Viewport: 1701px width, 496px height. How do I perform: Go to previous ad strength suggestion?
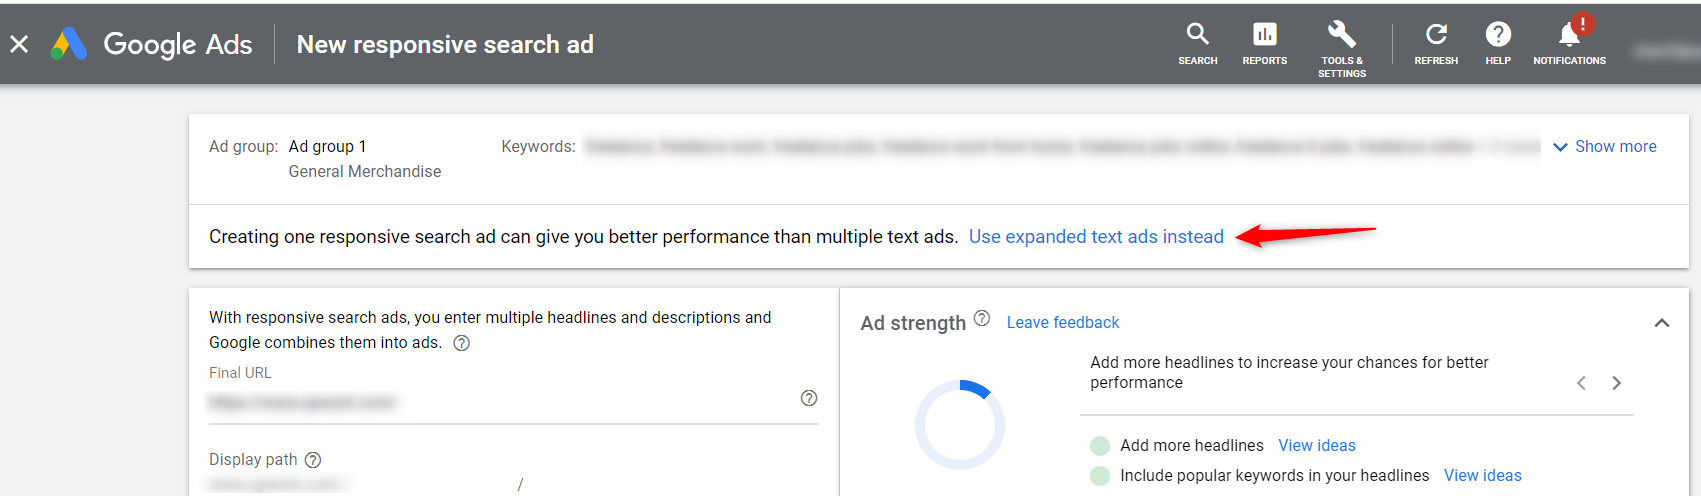(x=1581, y=383)
